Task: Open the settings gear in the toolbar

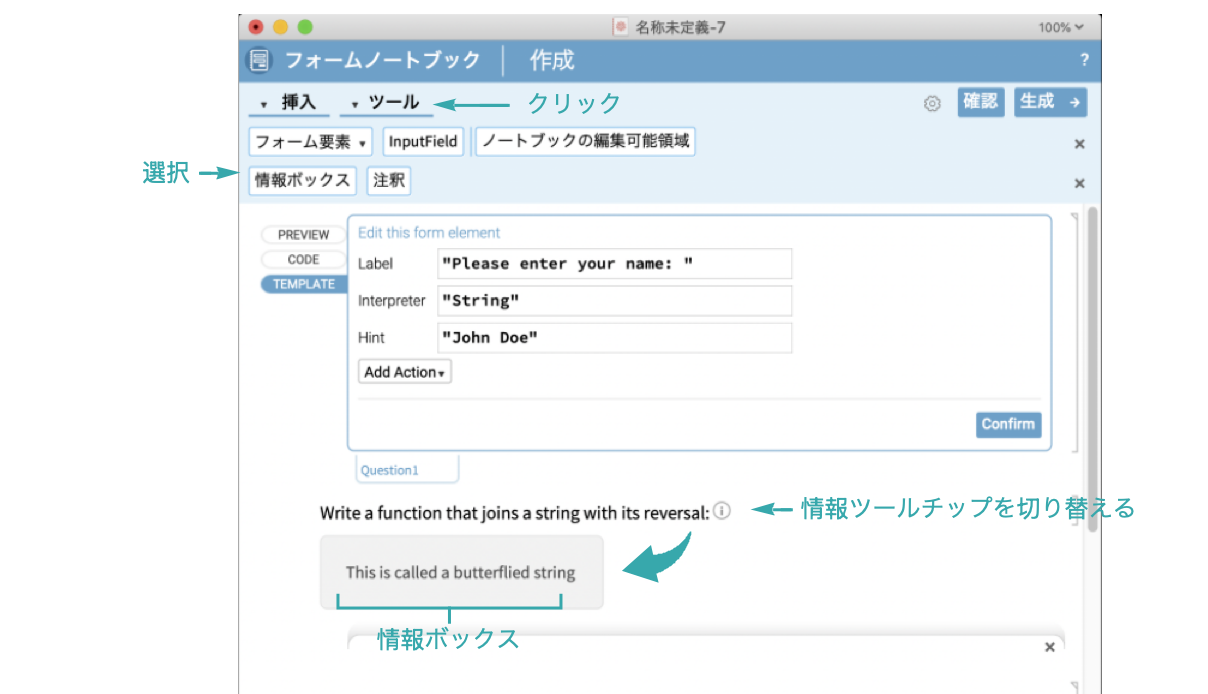Action: click(x=932, y=102)
